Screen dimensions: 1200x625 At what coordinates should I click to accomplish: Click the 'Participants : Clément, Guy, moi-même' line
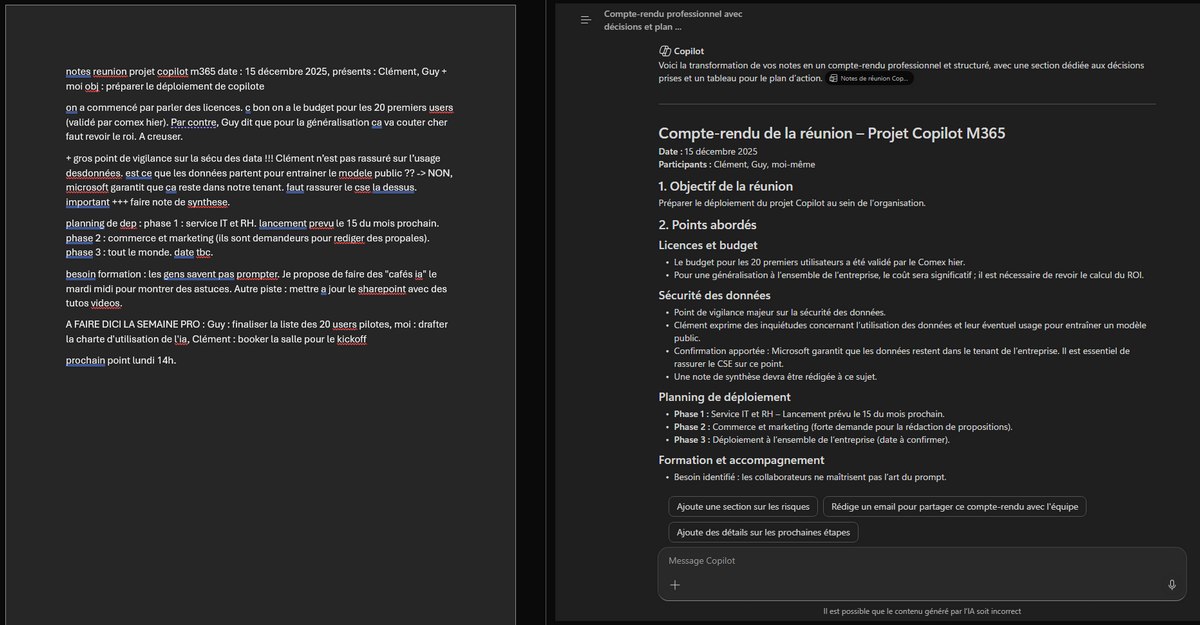pyautogui.click(x=737, y=164)
